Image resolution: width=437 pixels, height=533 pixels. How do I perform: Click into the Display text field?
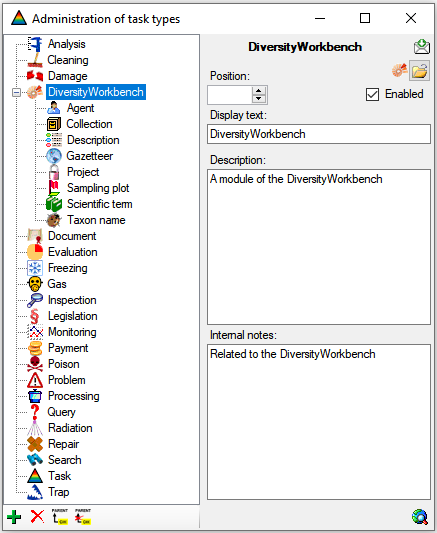pyautogui.click(x=319, y=134)
